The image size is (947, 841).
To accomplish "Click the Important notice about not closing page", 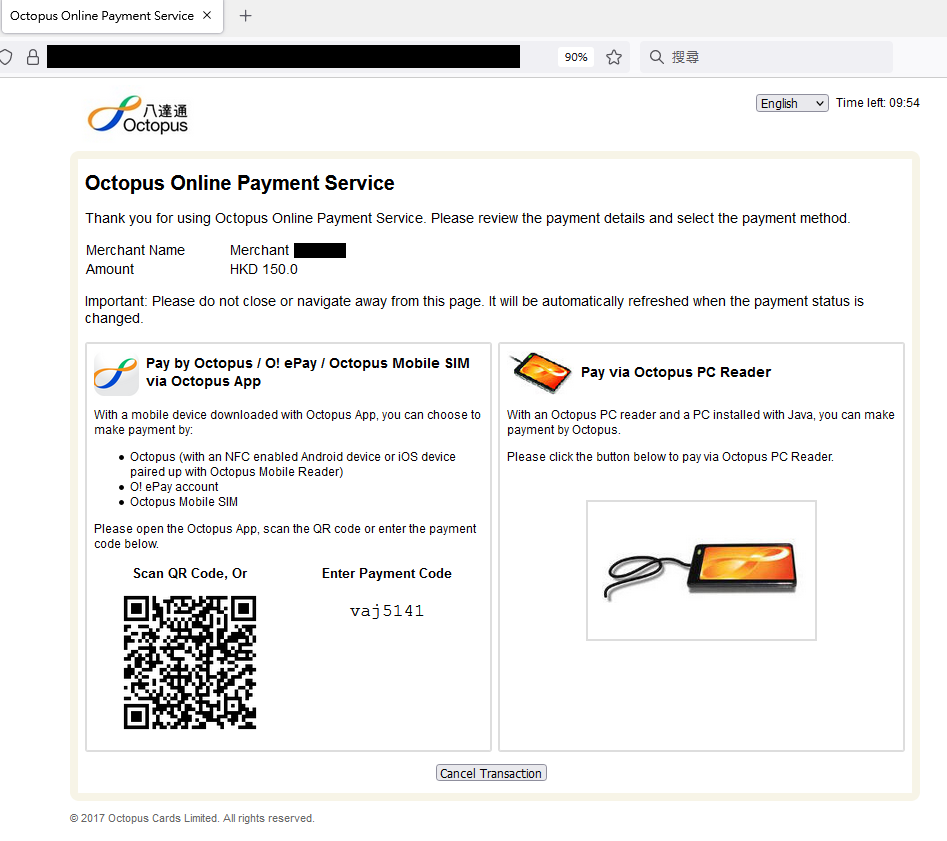I will click(x=474, y=309).
